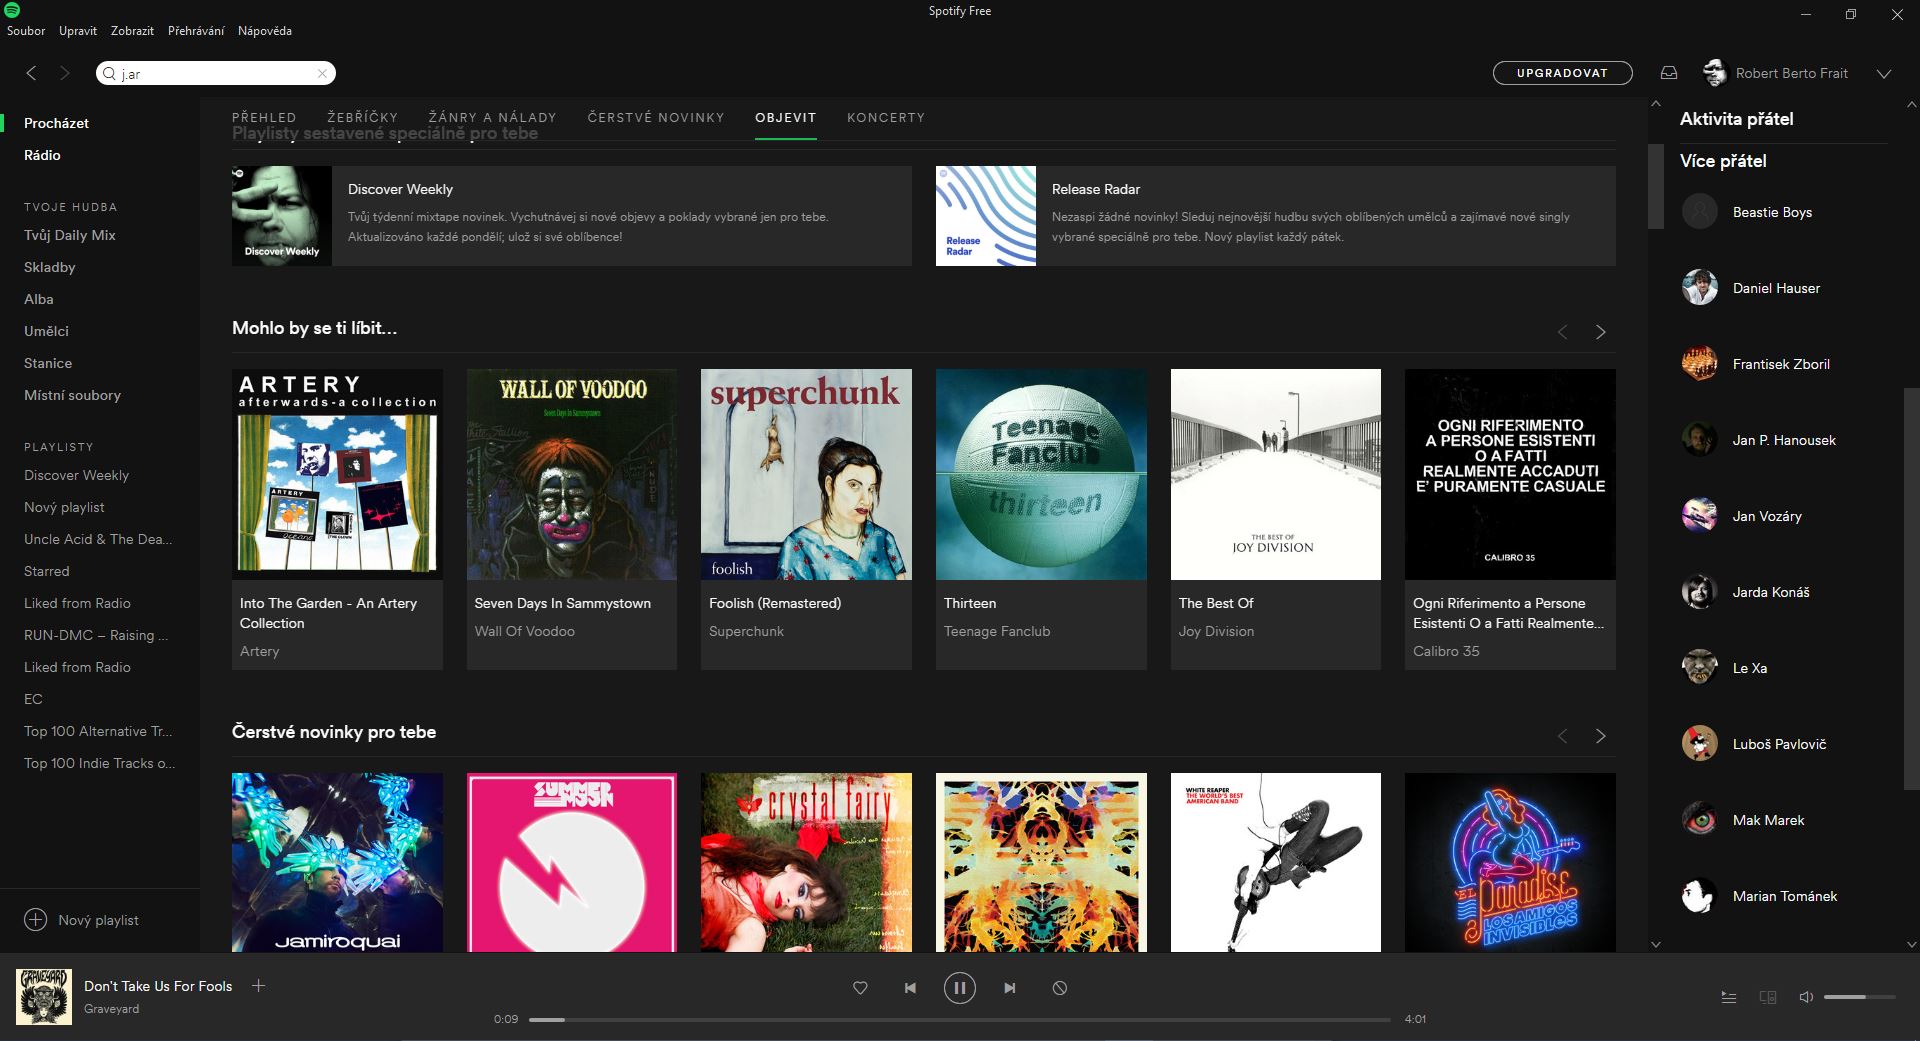Open the Discover Weekly playlist cover
The image size is (1920, 1041).
282,215
